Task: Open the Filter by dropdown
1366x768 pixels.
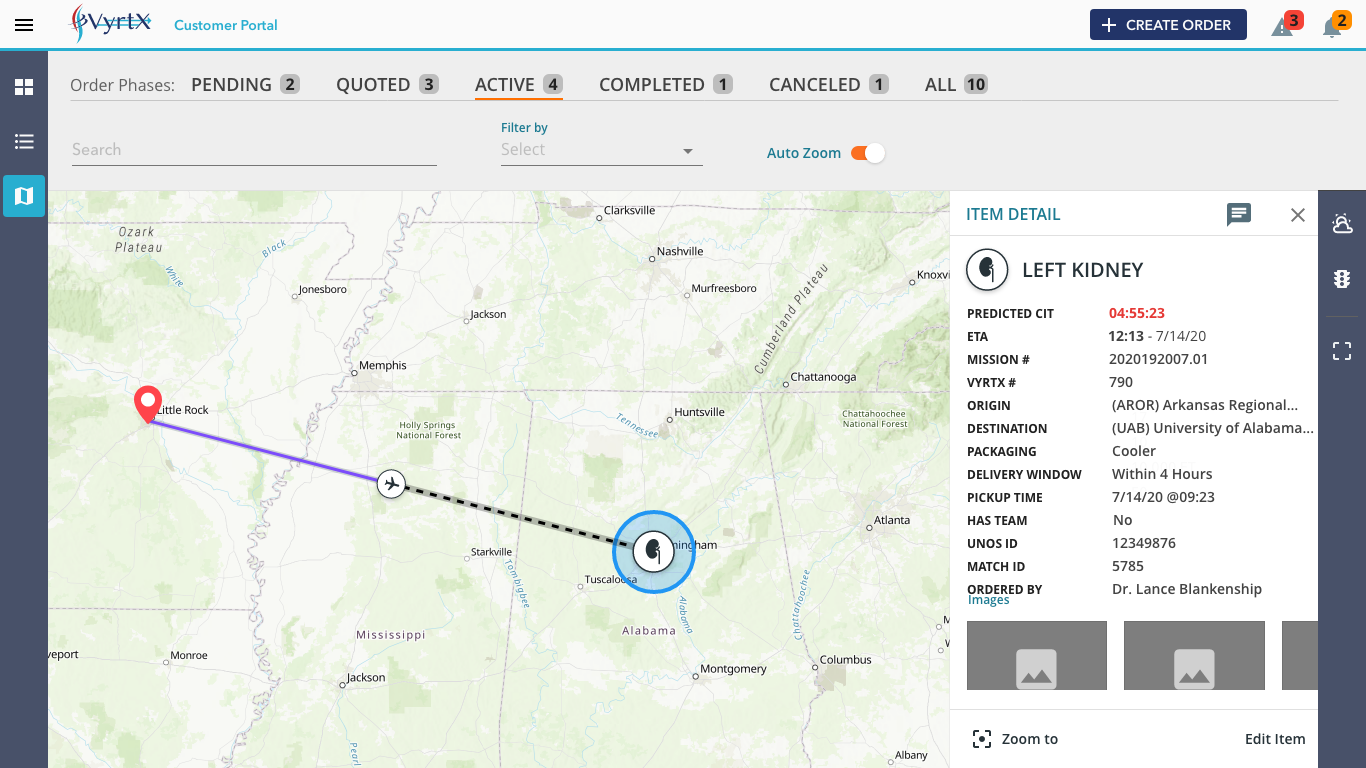Action: pyautogui.click(x=601, y=150)
